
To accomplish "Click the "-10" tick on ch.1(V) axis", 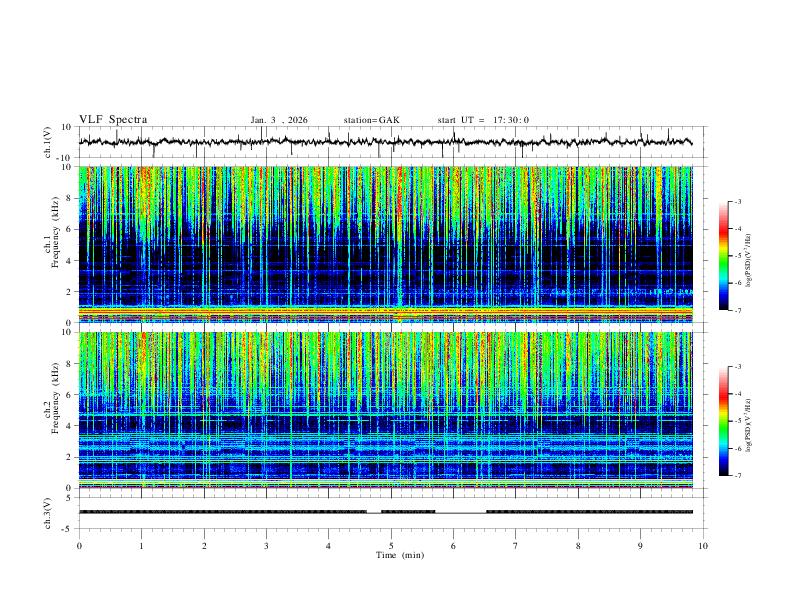I will [x=66, y=158].
